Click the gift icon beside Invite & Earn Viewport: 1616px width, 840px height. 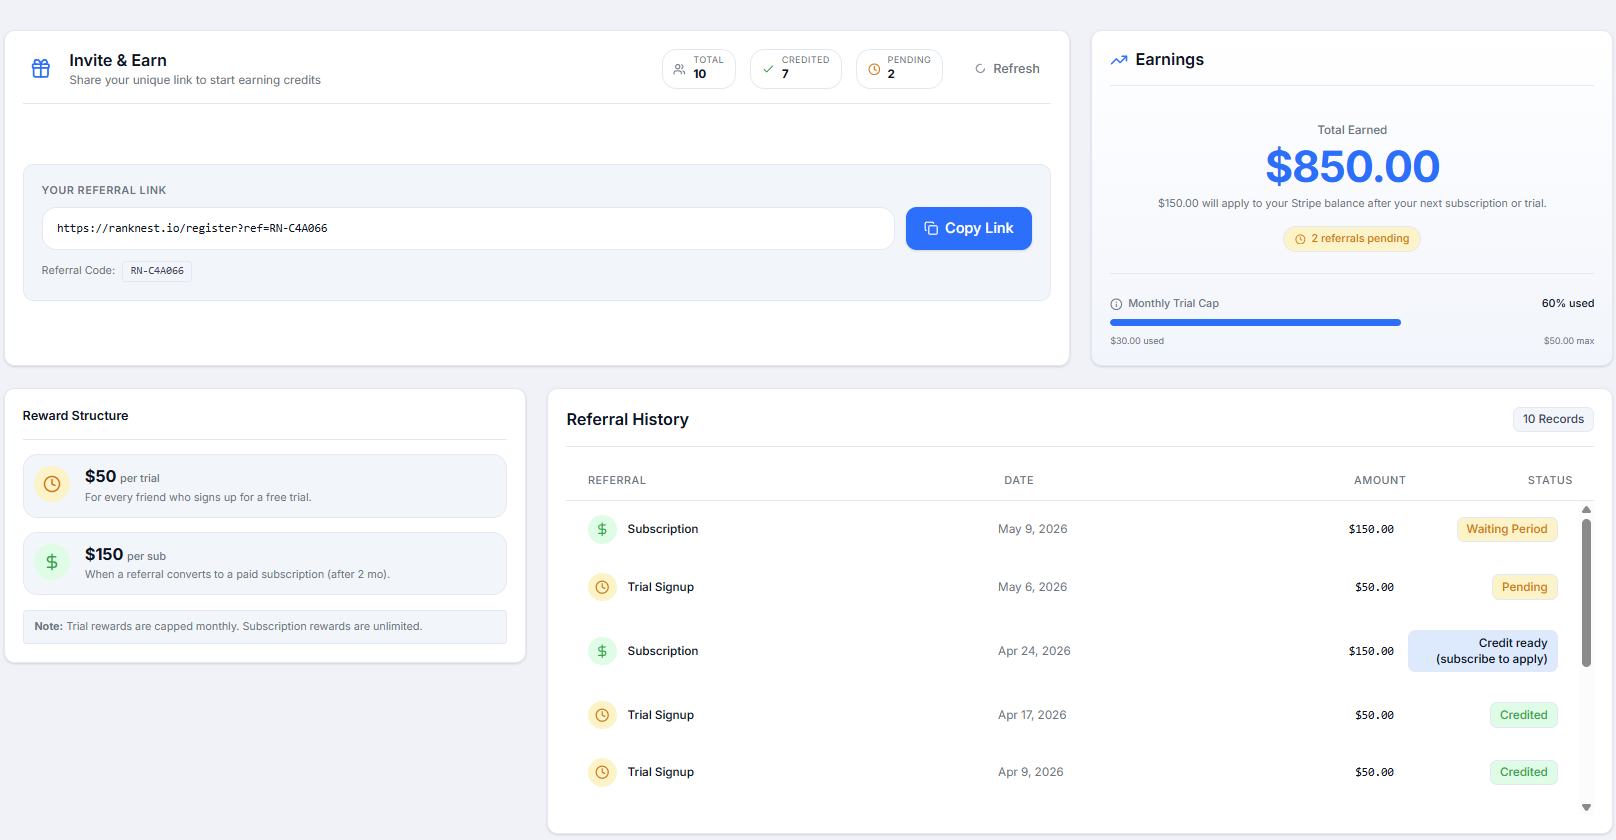point(41,68)
